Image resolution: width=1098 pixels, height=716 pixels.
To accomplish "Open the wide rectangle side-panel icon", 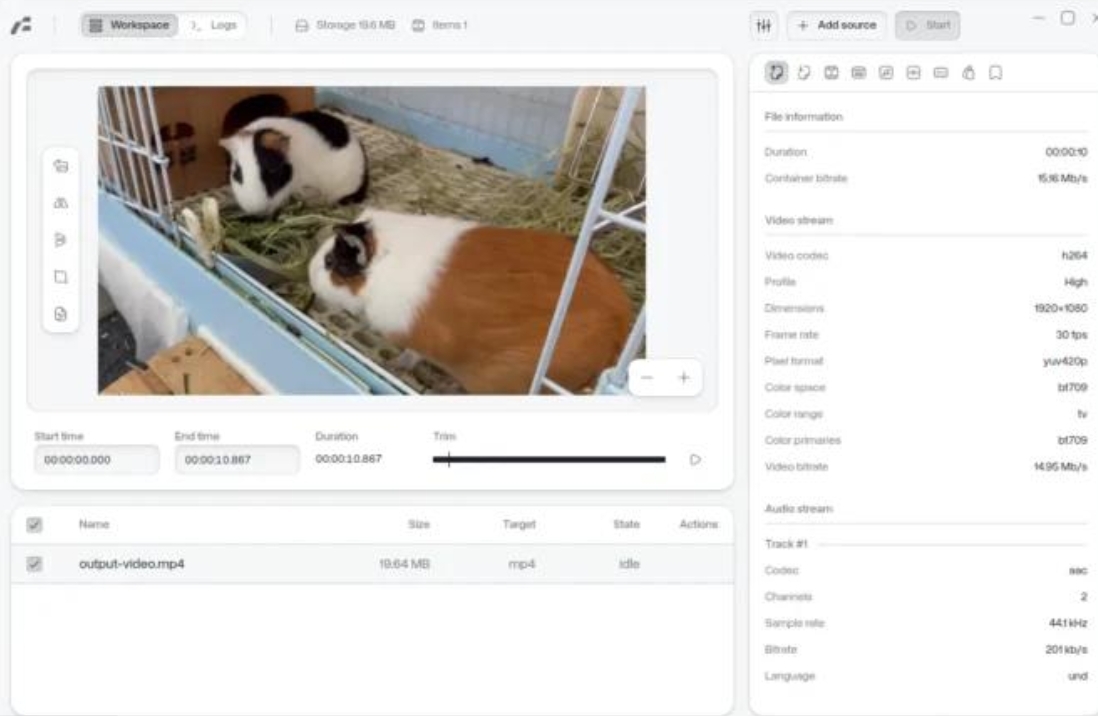I will [940, 72].
